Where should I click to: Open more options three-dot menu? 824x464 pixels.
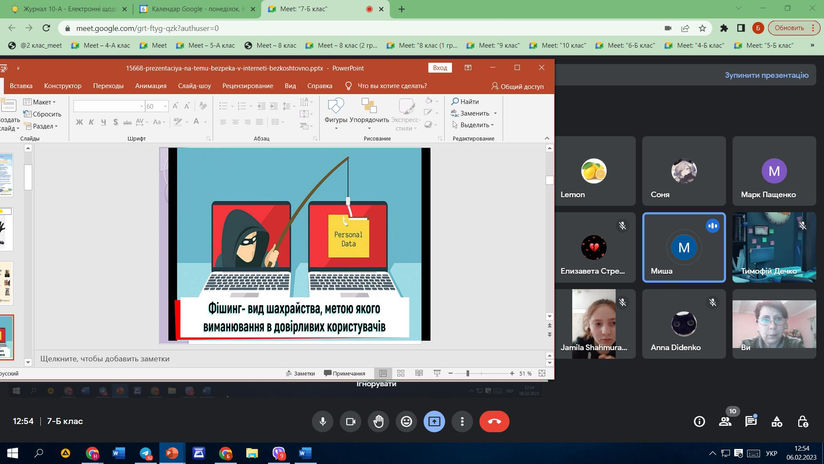pos(463,422)
